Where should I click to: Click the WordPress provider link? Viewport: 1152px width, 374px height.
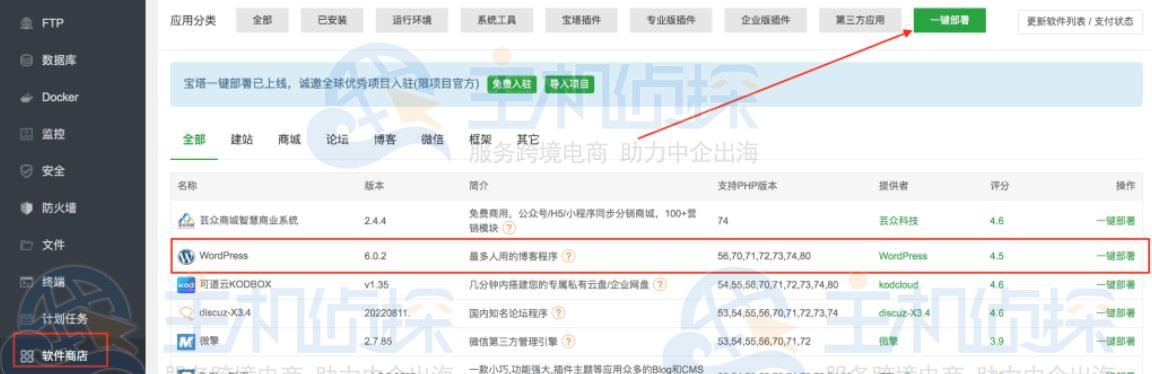point(903,256)
